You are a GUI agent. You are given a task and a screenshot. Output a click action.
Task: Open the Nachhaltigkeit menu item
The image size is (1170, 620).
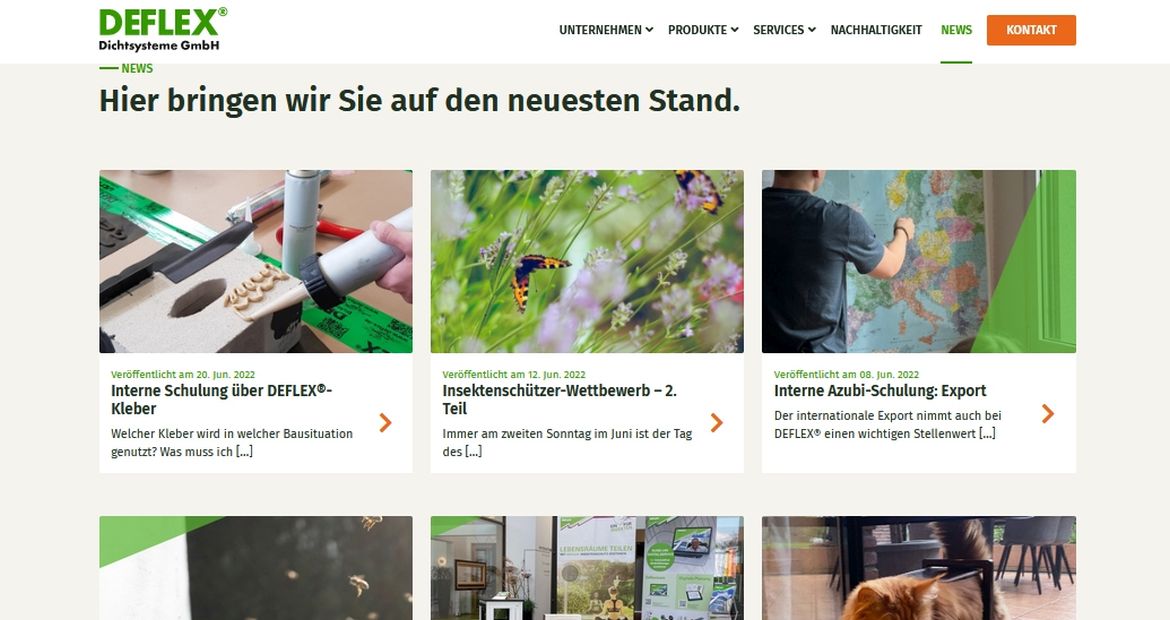876,30
